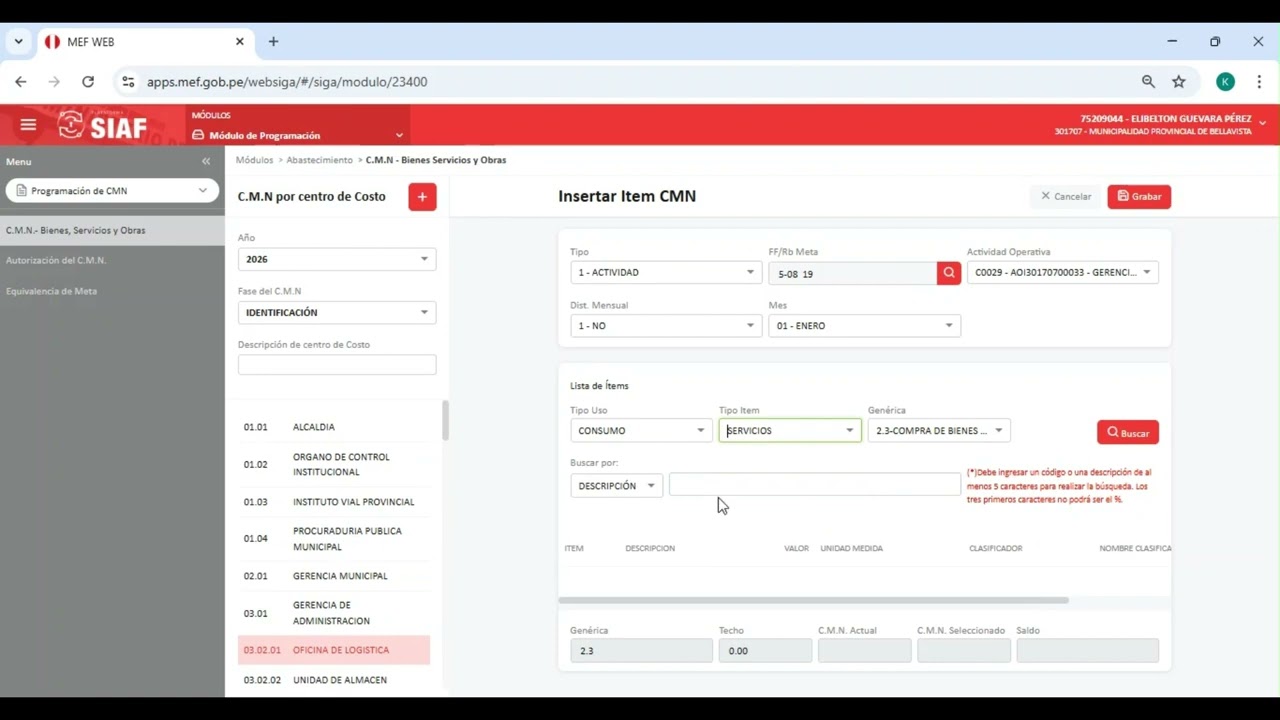The width and height of the screenshot is (1280, 720).
Task: Click cost center list vertical scrollbar
Action: pos(445,421)
